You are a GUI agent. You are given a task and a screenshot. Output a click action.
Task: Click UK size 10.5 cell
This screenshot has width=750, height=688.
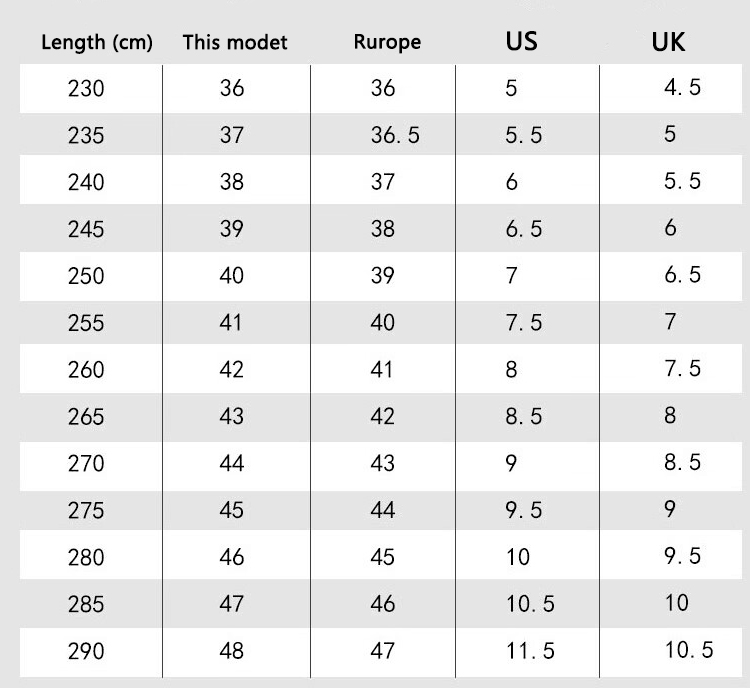689,650
